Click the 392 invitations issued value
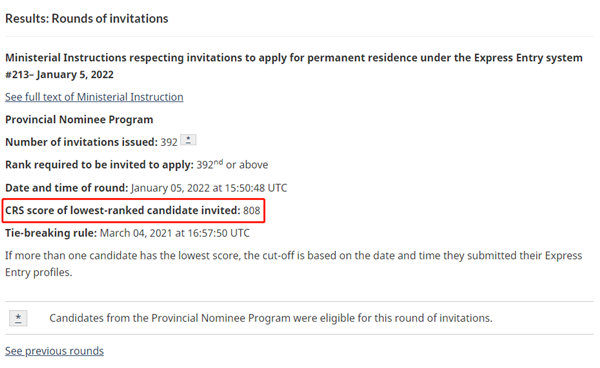Screen dimensions: 600x368 (x=169, y=142)
